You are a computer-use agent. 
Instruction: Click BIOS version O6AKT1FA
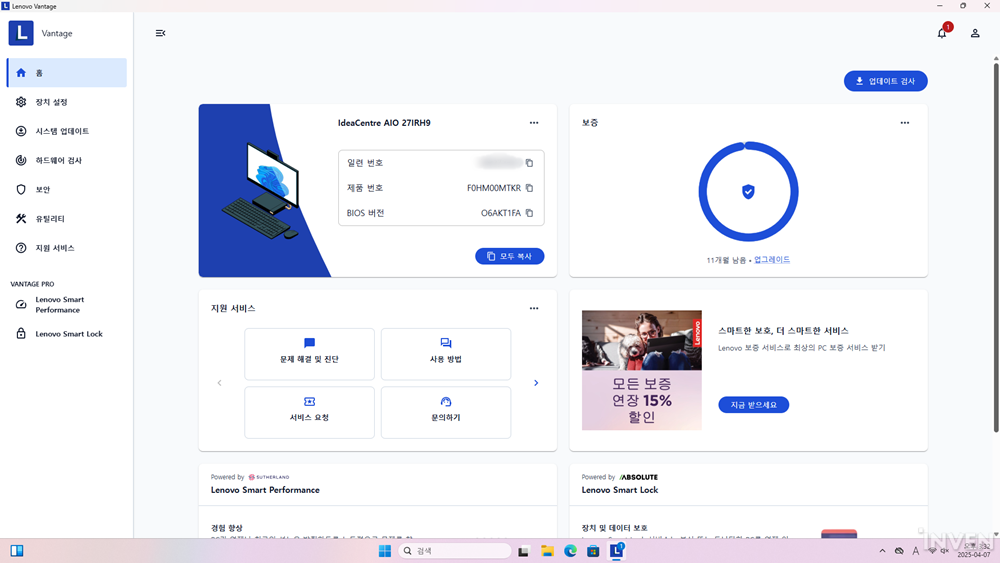(x=501, y=213)
